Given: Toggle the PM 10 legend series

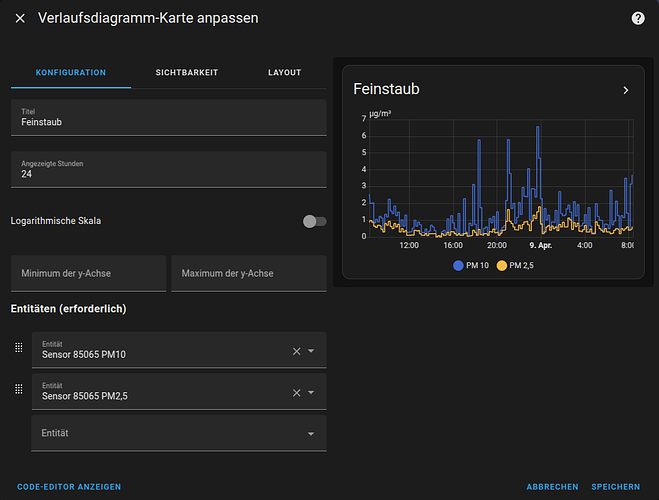Looking at the screenshot, I should [471, 266].
